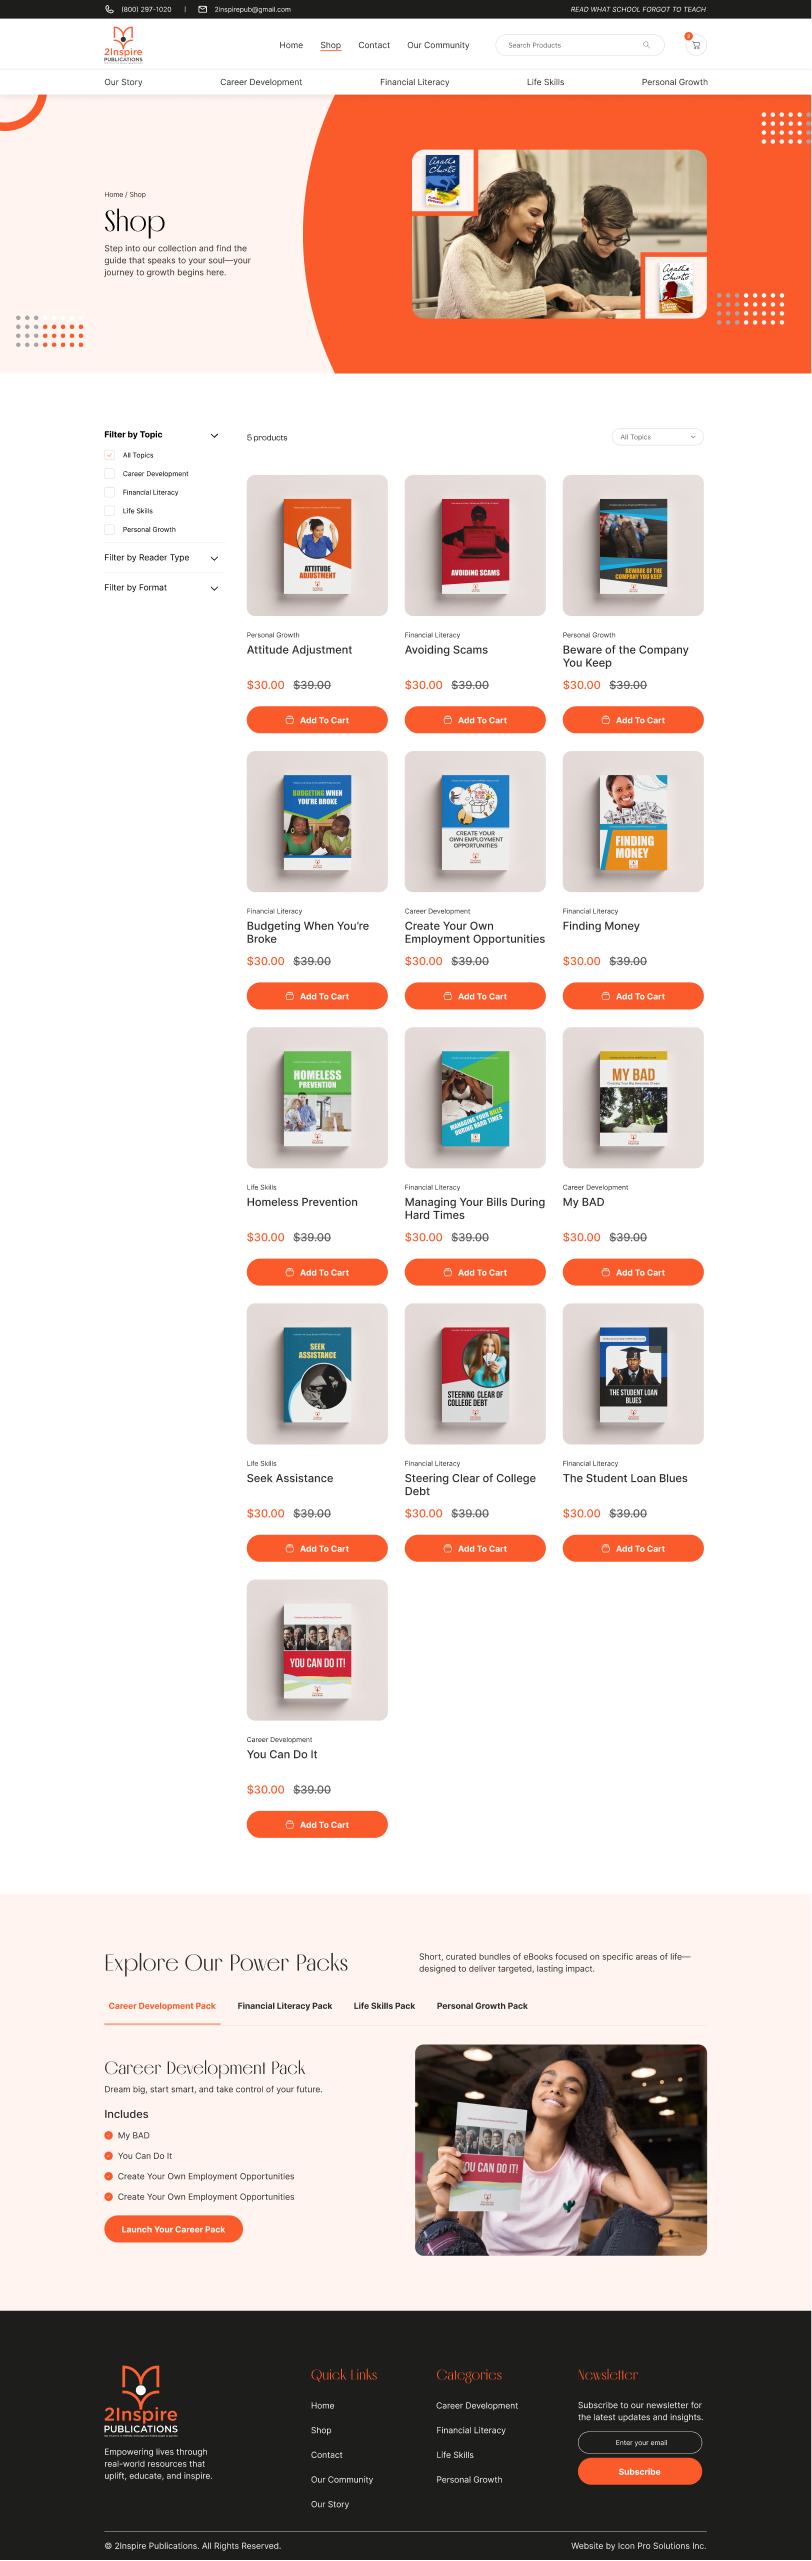The height and width of the screenshot is (2561, 812).
Task: Expand Filter by Format section
Action: click(x=161, y=588)
